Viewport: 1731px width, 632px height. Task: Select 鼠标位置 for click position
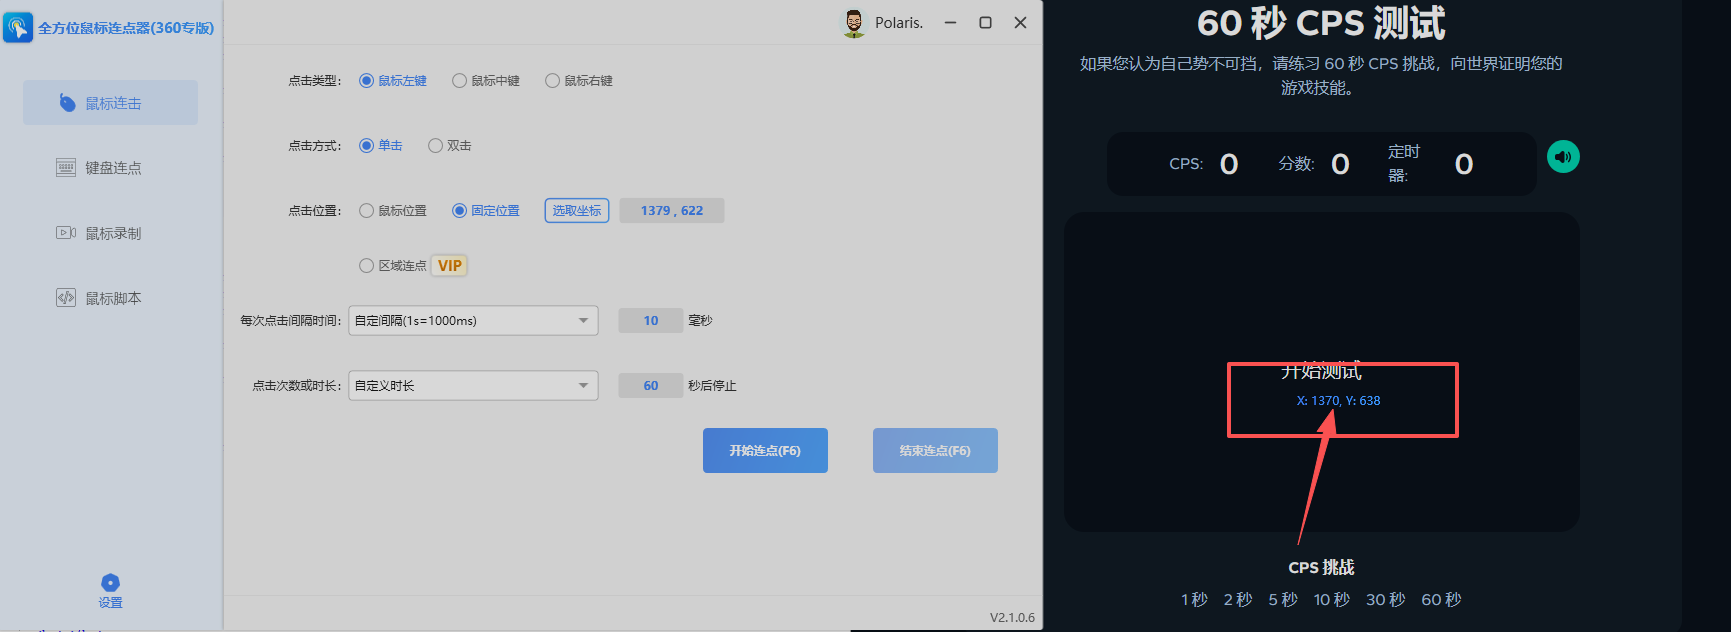click(367, 211)
